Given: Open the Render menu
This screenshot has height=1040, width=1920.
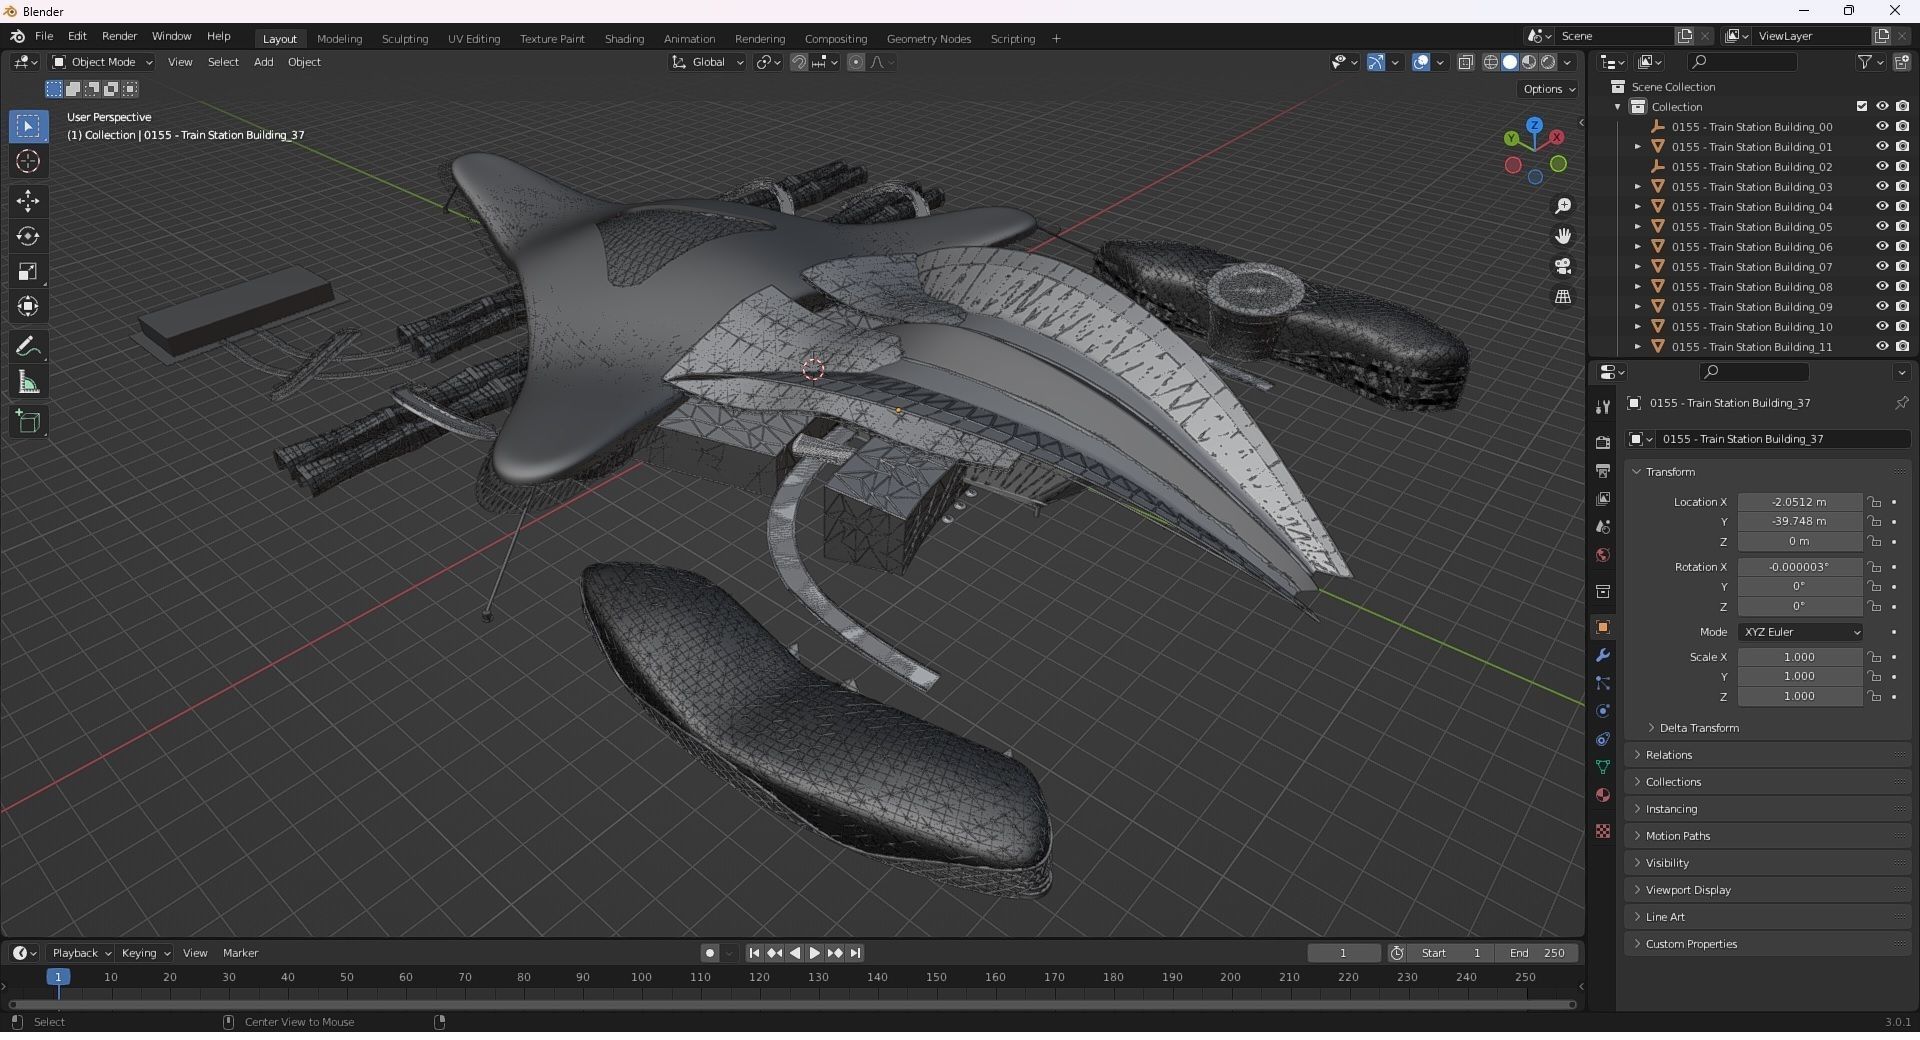Looking at the screenshot, I should [119, 36].
